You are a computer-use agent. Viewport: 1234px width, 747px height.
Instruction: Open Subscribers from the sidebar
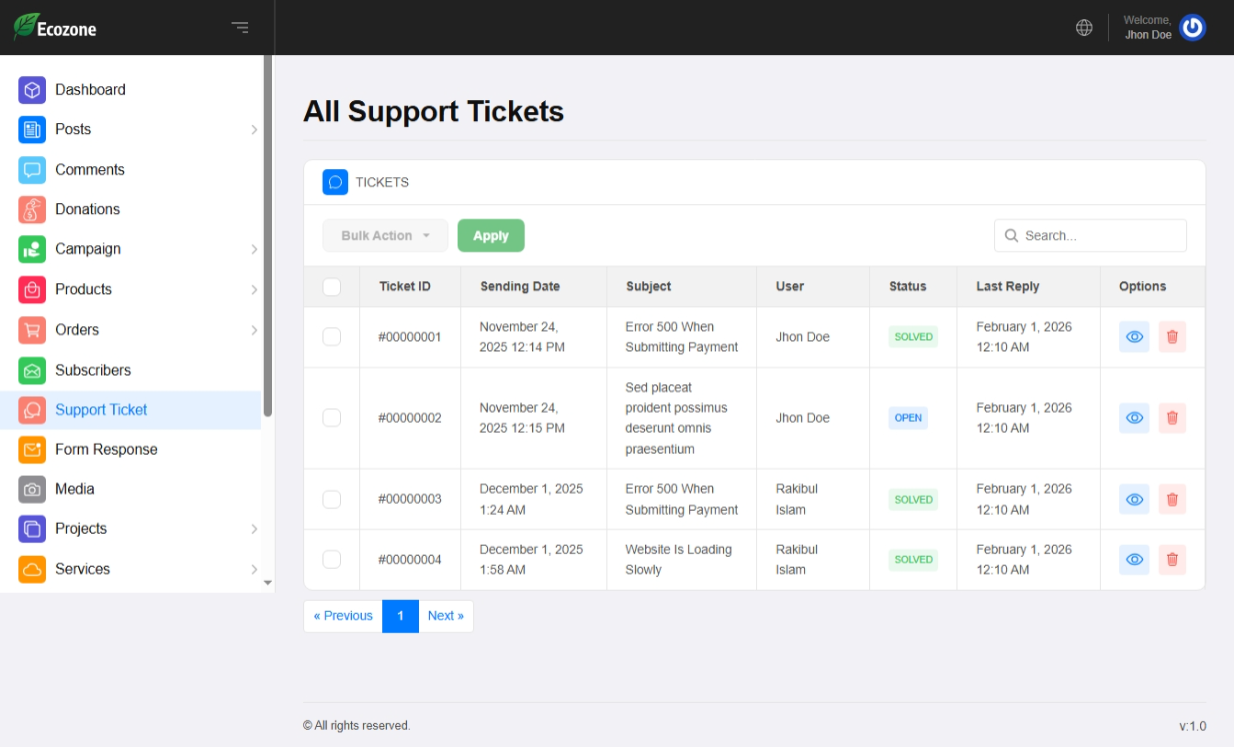coord(93,370)
